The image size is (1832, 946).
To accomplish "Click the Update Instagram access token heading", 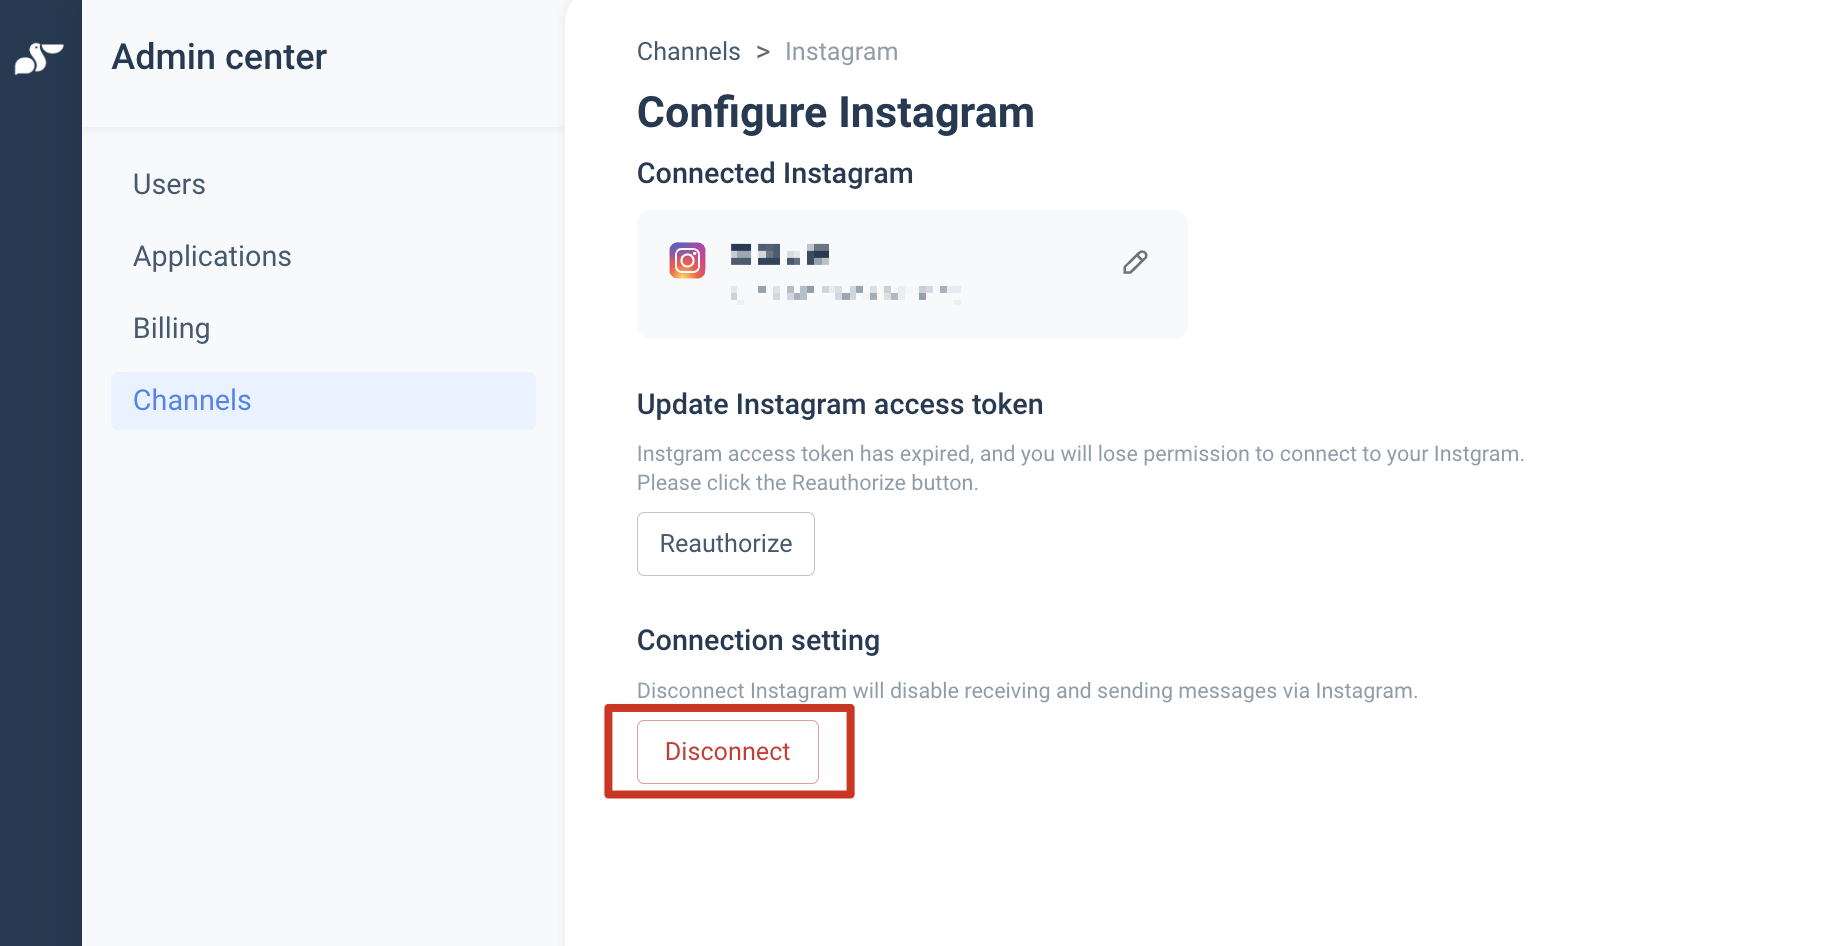I will [840, 404].
